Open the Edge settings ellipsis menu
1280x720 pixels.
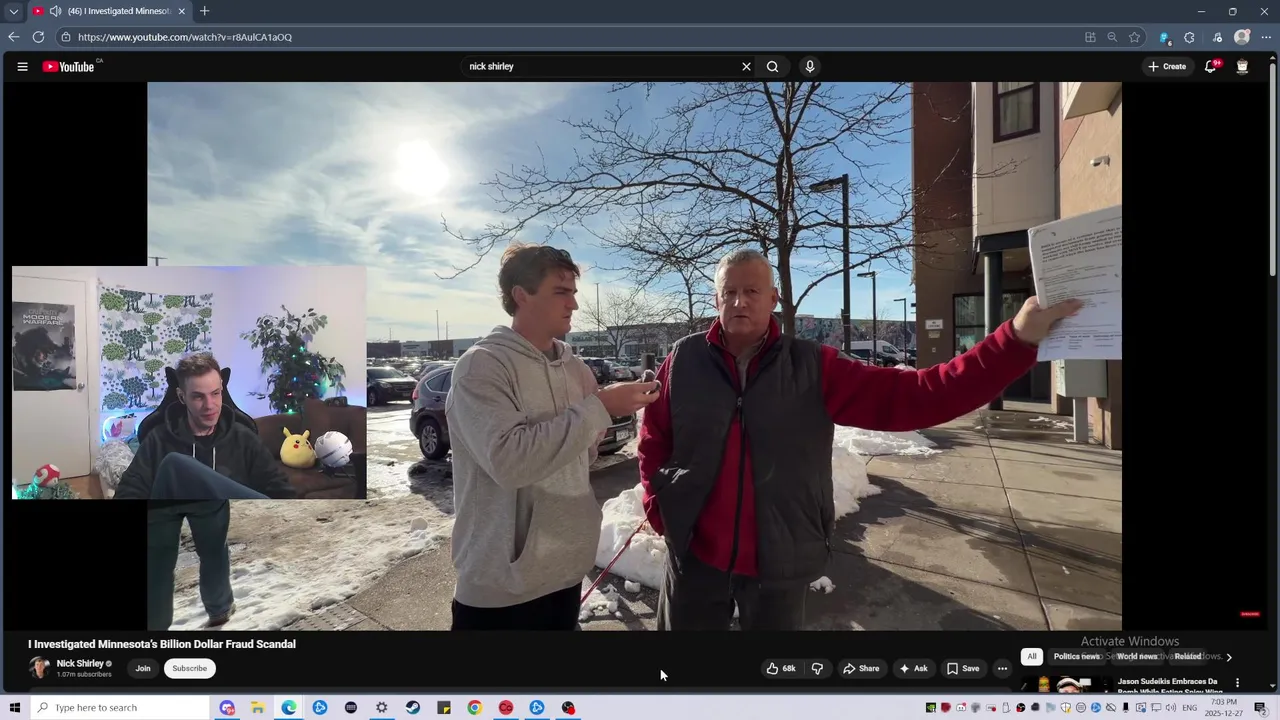click(1266, 37)
